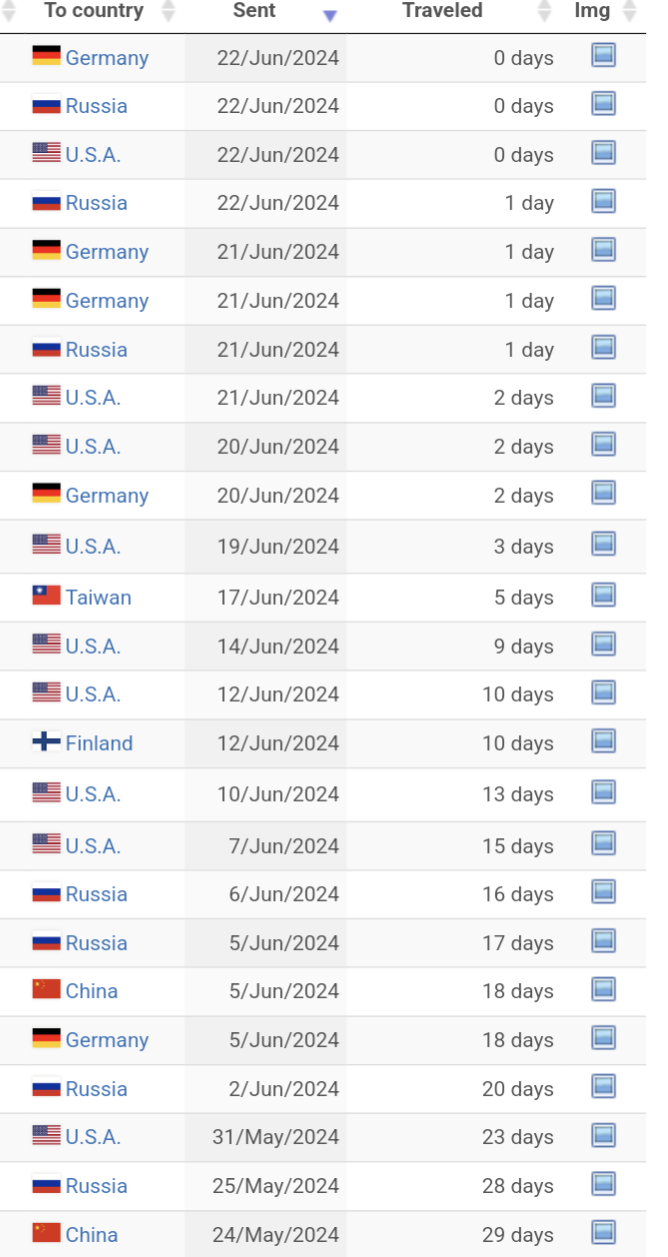View image for Russia card sent 25/May/2024

coord(603,1184)
